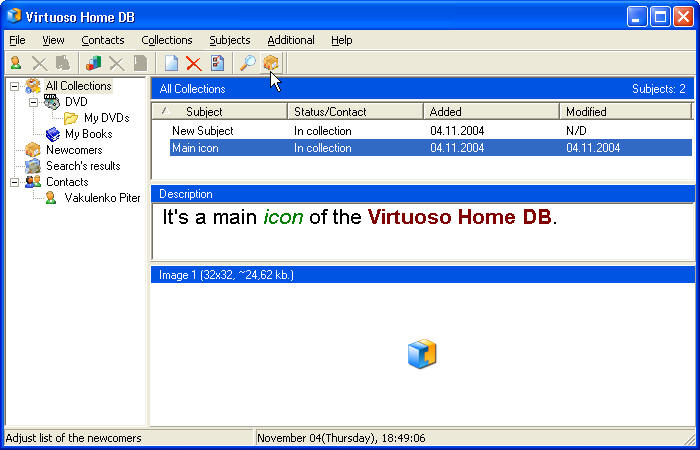Image resolution: width=700 pixels, height=450 pixels.
Task: Select Newcomers label in tree
Action: (x=74, y=150)
